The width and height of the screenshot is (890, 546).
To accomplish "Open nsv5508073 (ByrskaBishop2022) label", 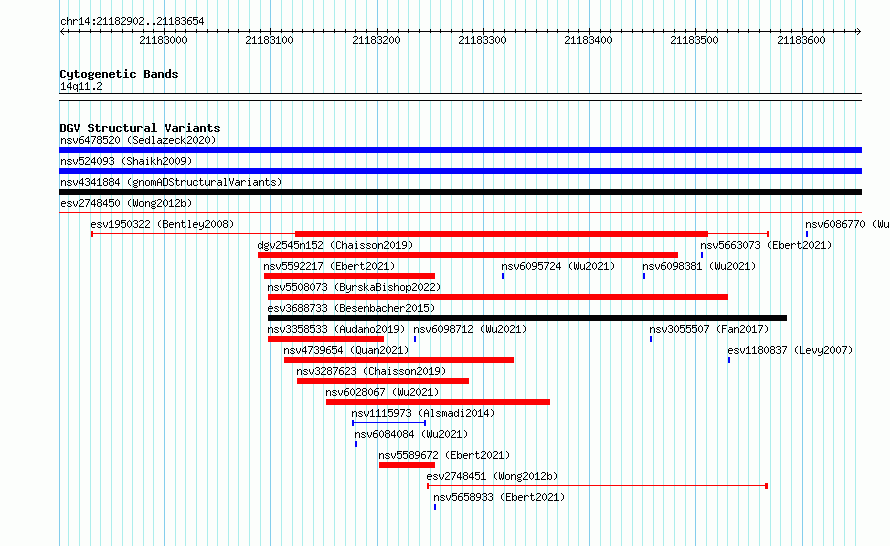I will coord(354,287).
